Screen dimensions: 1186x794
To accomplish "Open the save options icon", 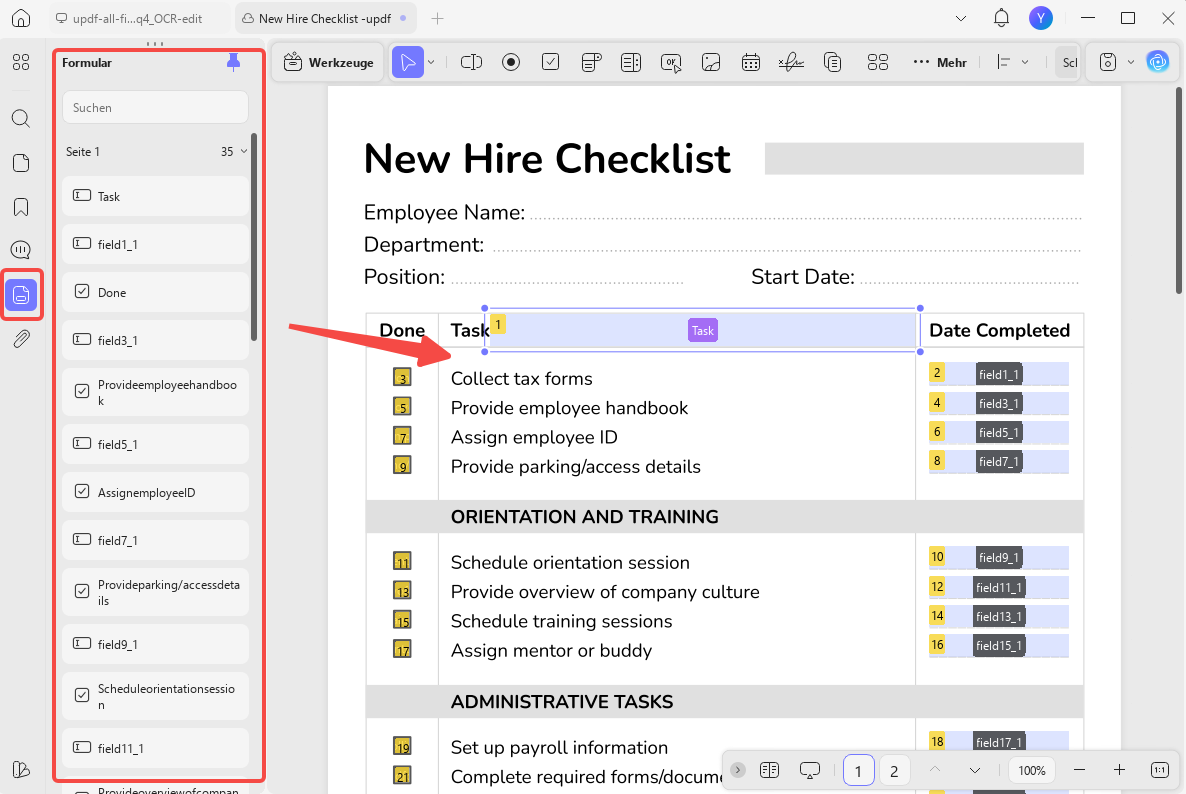I will click(x=1108, y=62).
